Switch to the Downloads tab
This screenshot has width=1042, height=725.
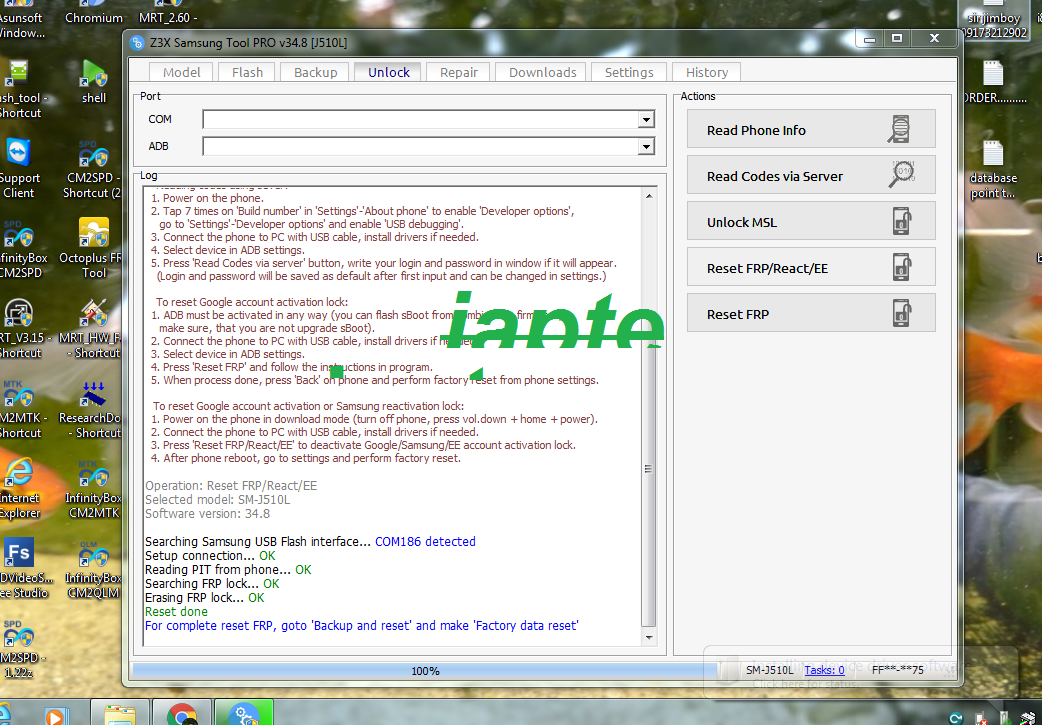point(542,72)
